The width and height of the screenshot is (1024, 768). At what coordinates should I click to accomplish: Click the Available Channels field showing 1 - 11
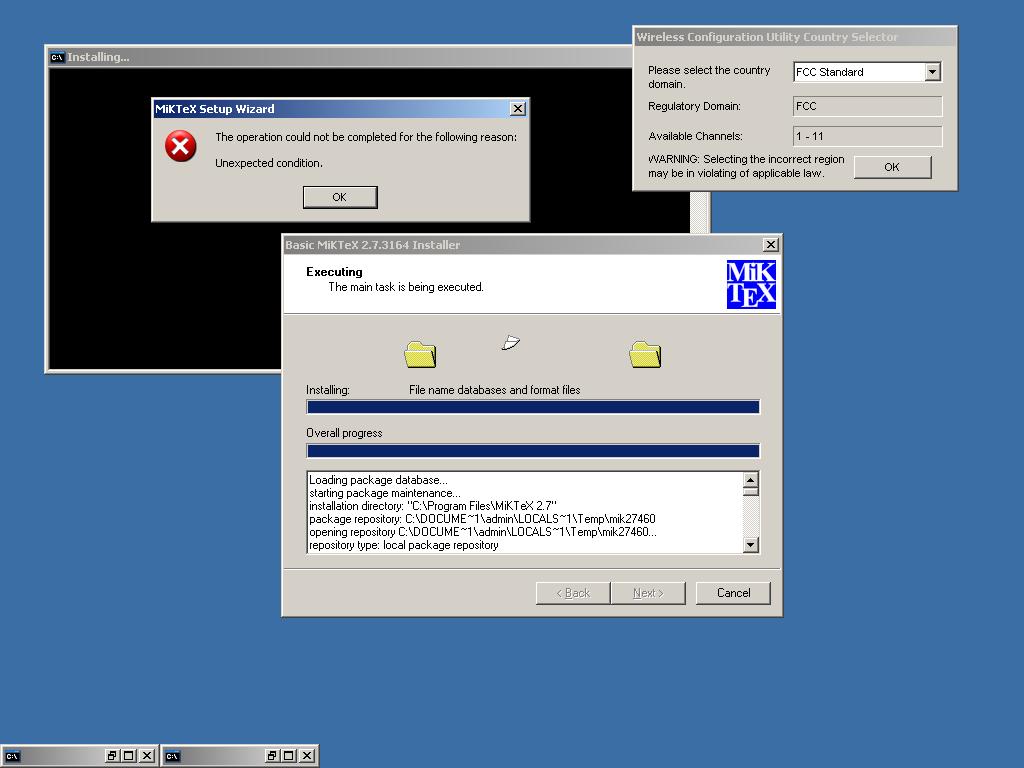point(867,136)
